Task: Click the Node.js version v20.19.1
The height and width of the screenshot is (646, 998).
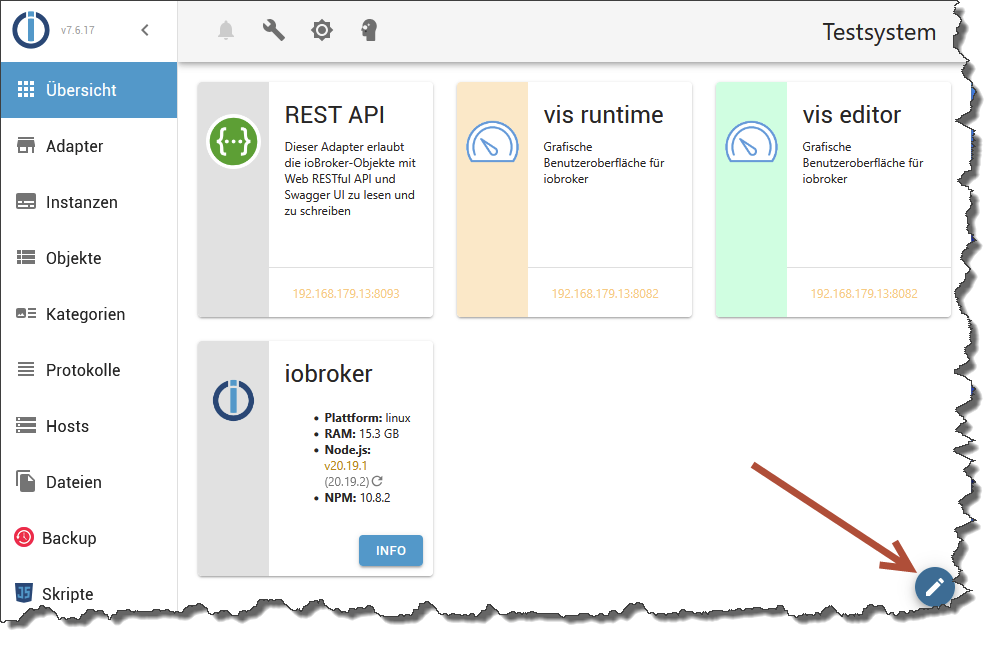Action: 346,466
